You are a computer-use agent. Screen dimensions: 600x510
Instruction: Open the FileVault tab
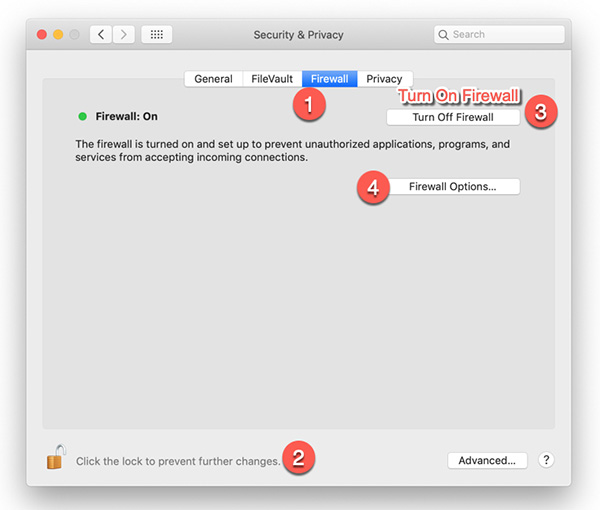coord(272,79)
